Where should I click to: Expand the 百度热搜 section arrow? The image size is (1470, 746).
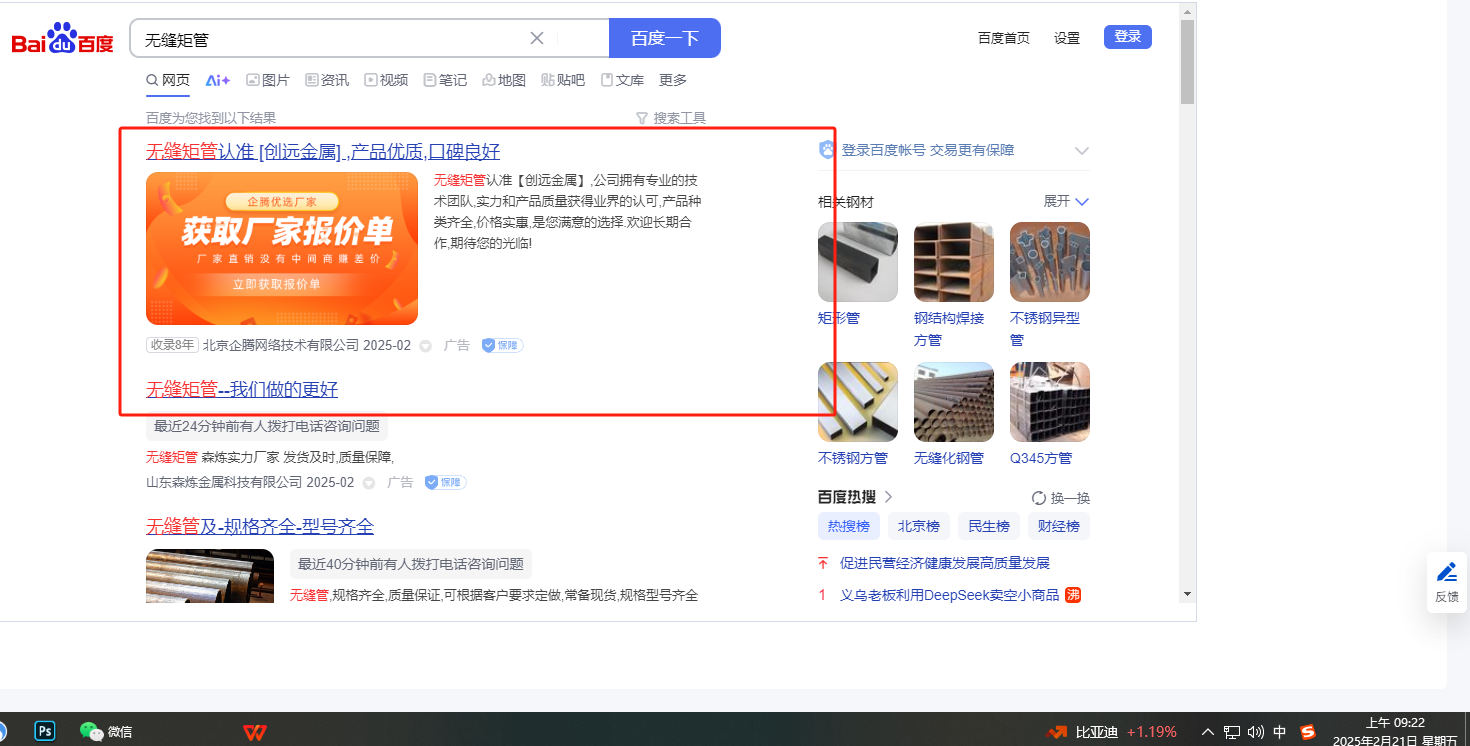pyautogui.click(x=888, y=497)
